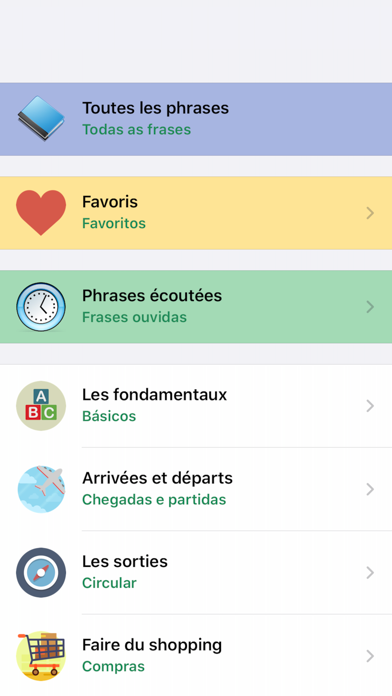Choose the Básicos subtitle label

point(109,416)
